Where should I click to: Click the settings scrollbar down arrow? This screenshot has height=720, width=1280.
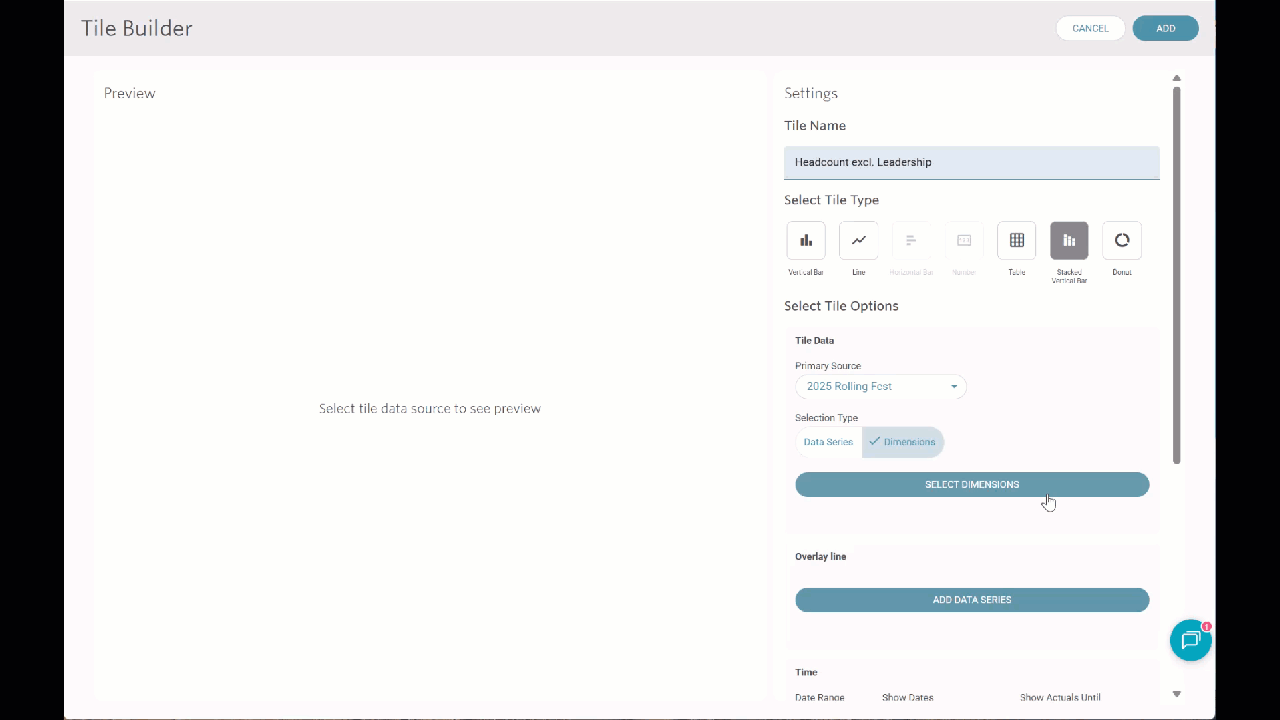tap(1176, 694)
